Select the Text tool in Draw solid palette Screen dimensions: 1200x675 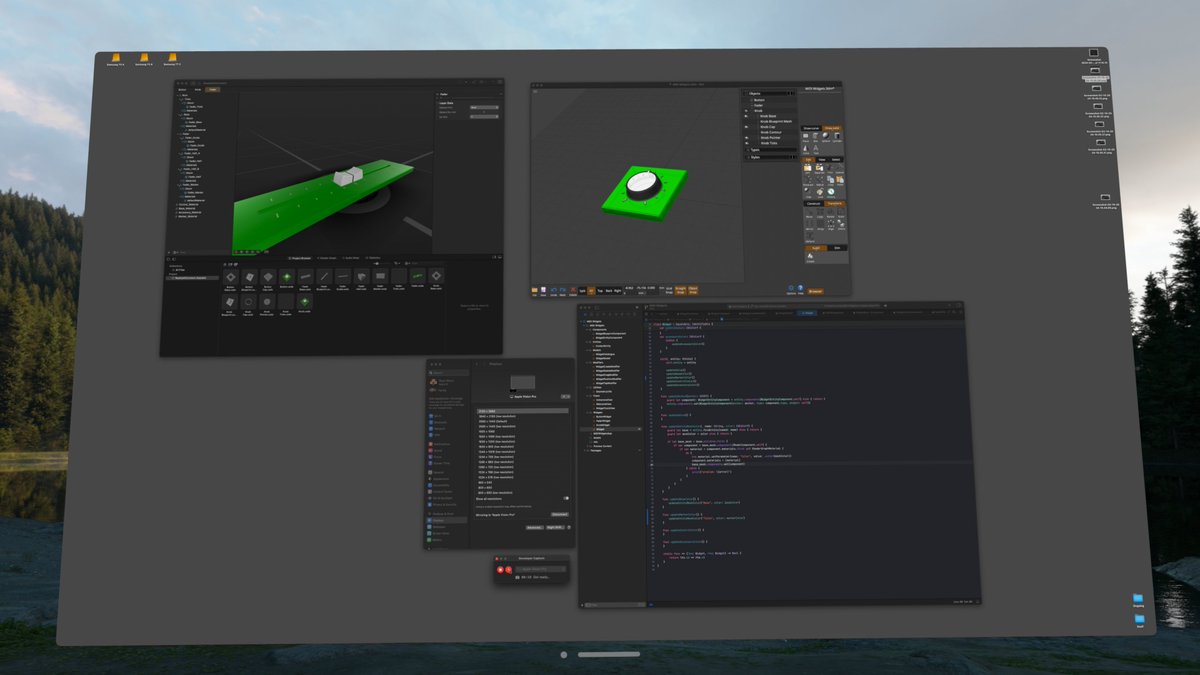click(816, 148)
